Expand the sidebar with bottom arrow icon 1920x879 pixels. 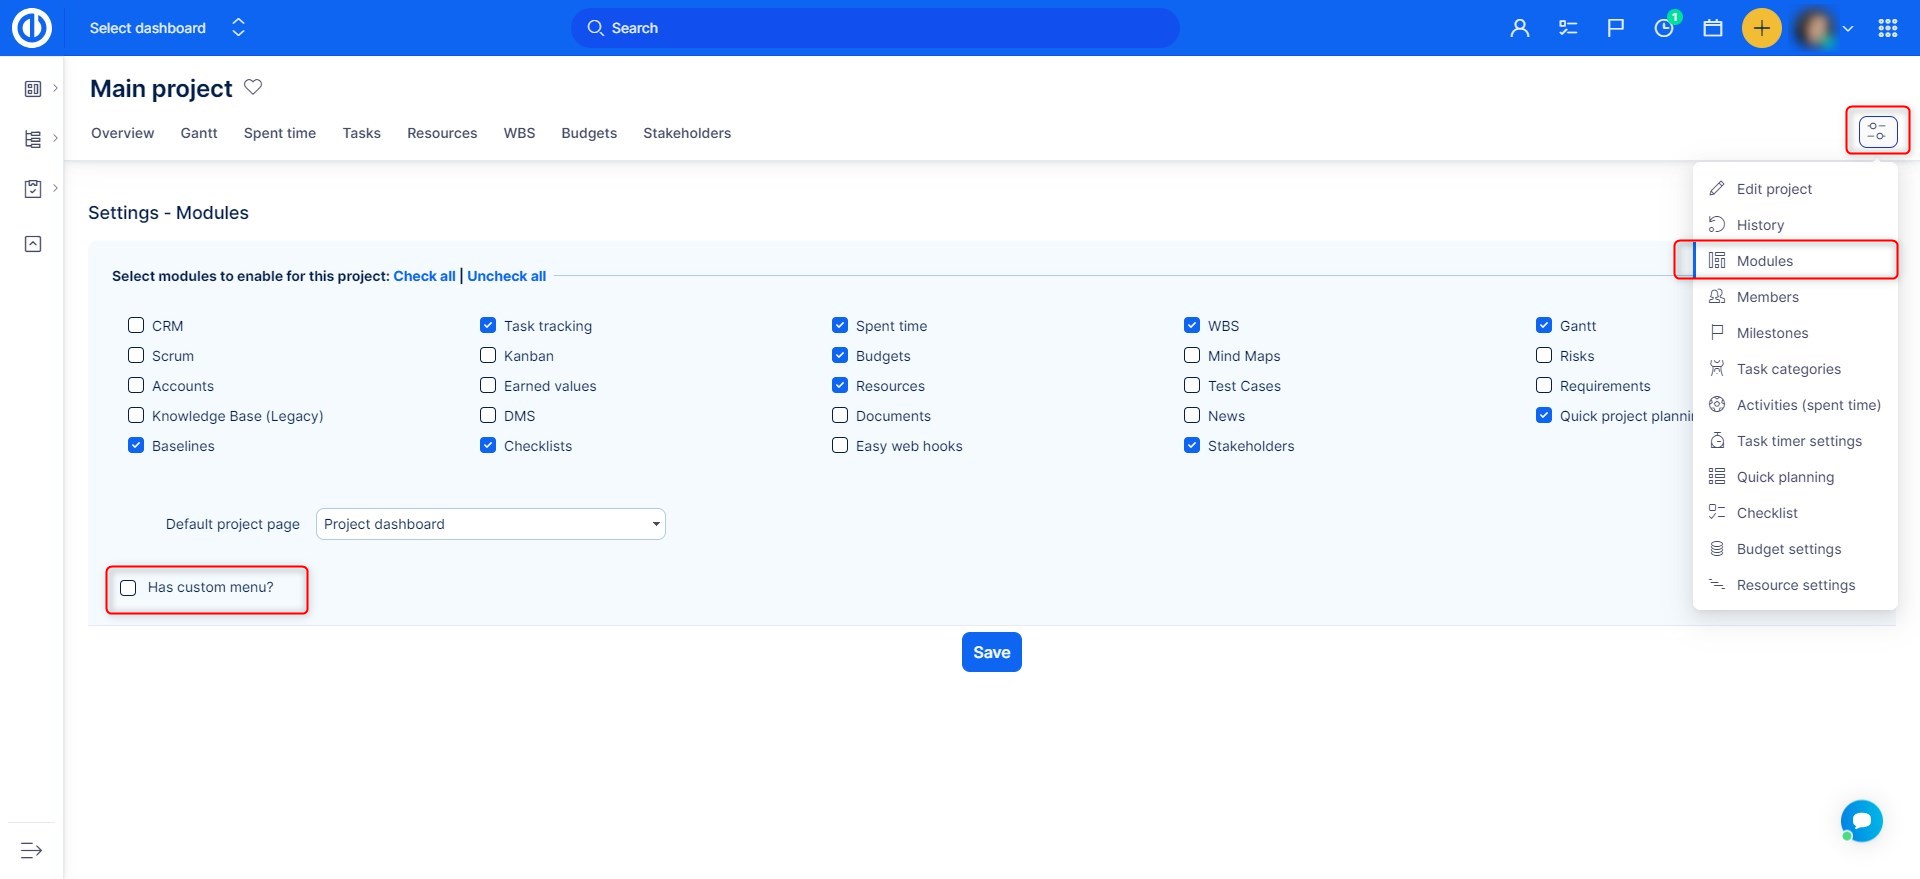pos(31,850)
